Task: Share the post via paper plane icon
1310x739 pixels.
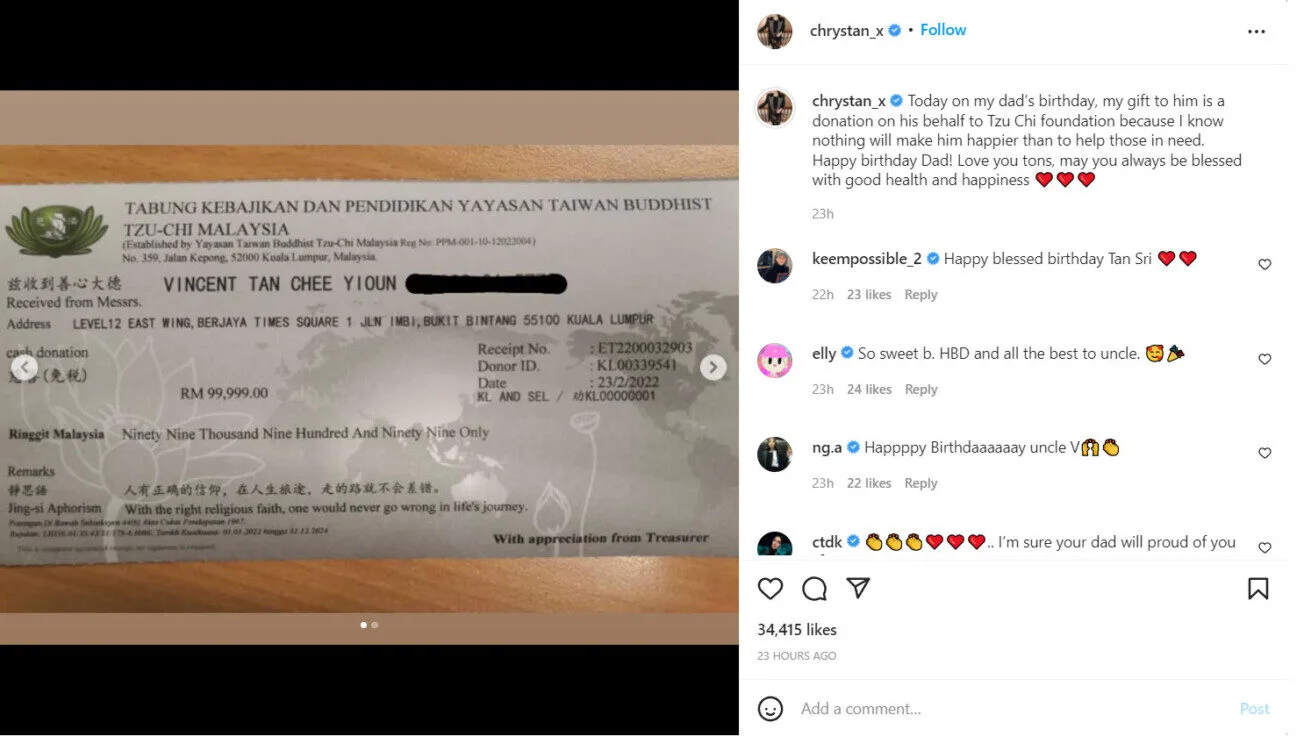Action: coord(858,588)
